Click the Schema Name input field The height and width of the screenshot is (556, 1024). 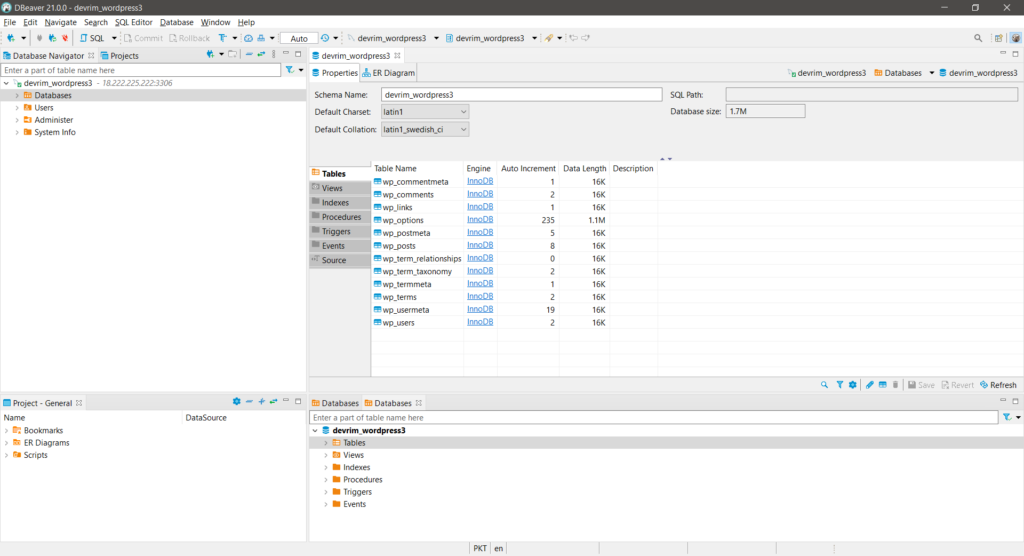(x=521, y=95)
